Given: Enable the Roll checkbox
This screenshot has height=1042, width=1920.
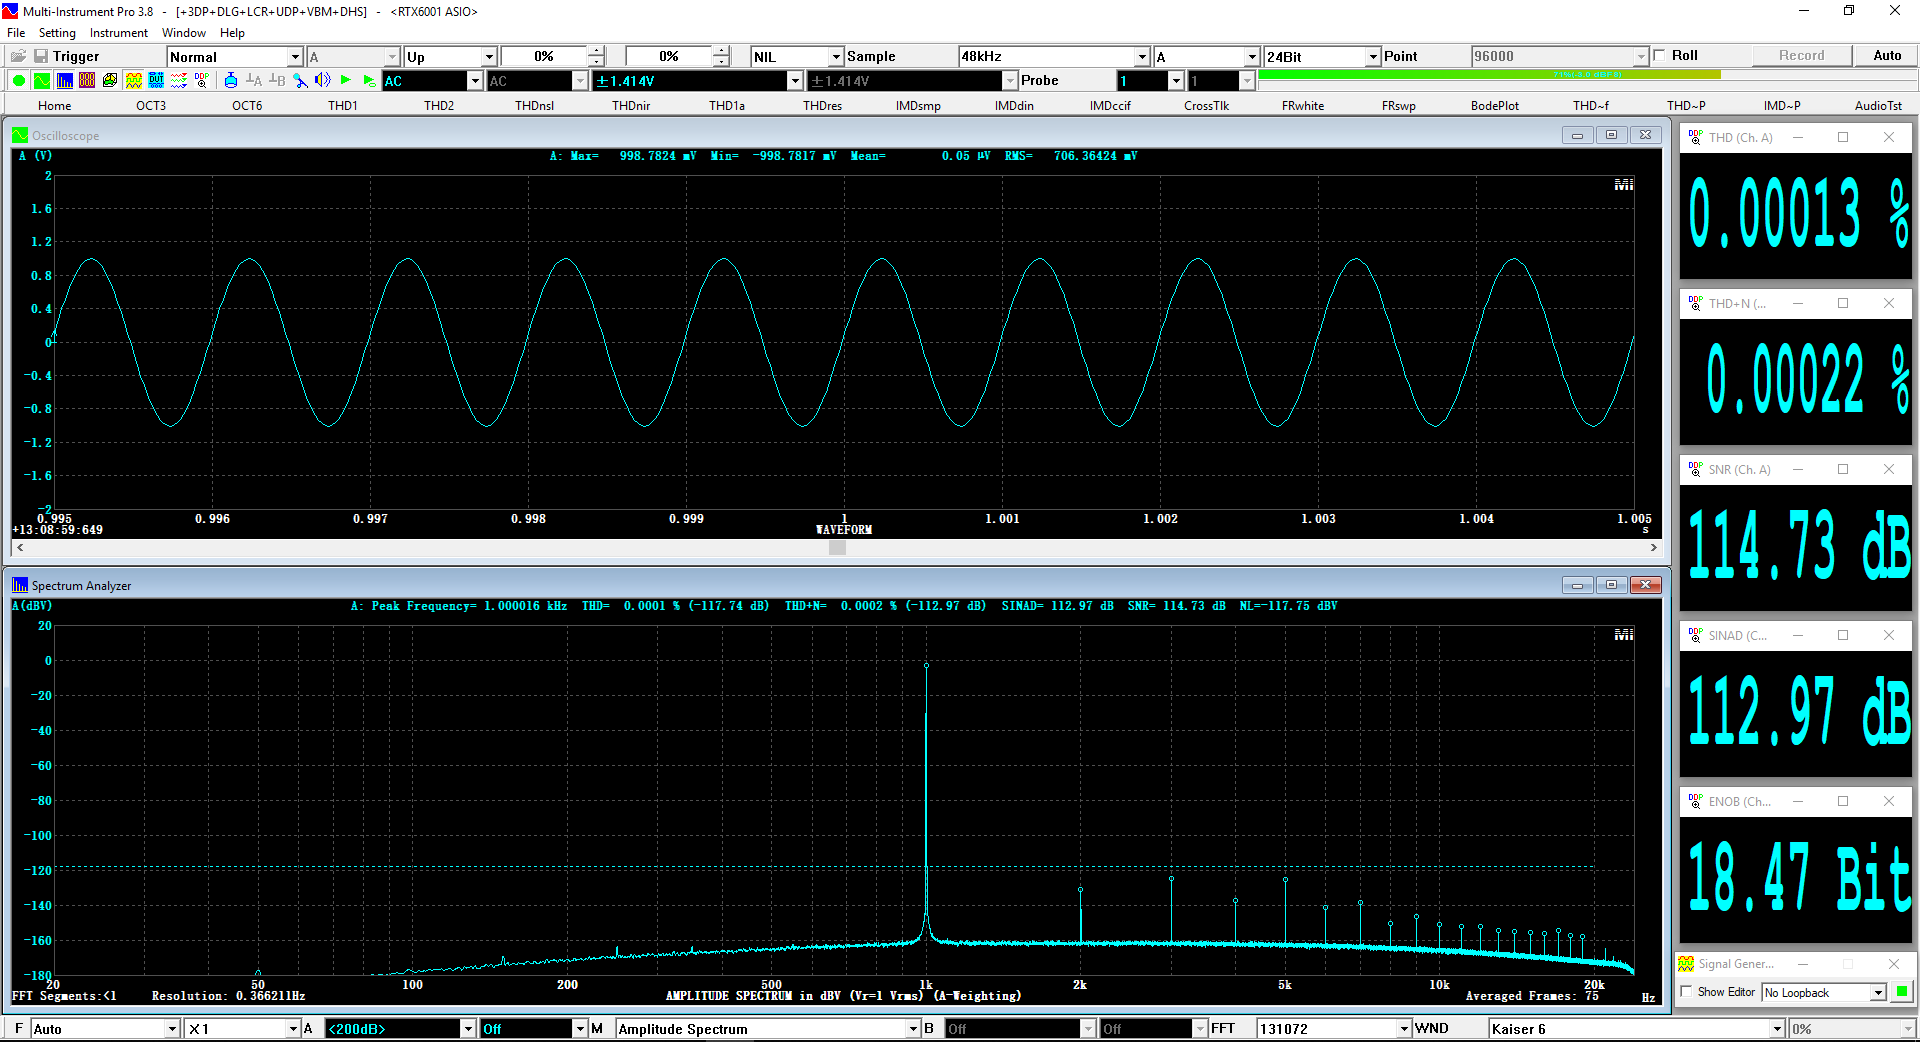Looking at the screenshot, I should coord(1660,56).
